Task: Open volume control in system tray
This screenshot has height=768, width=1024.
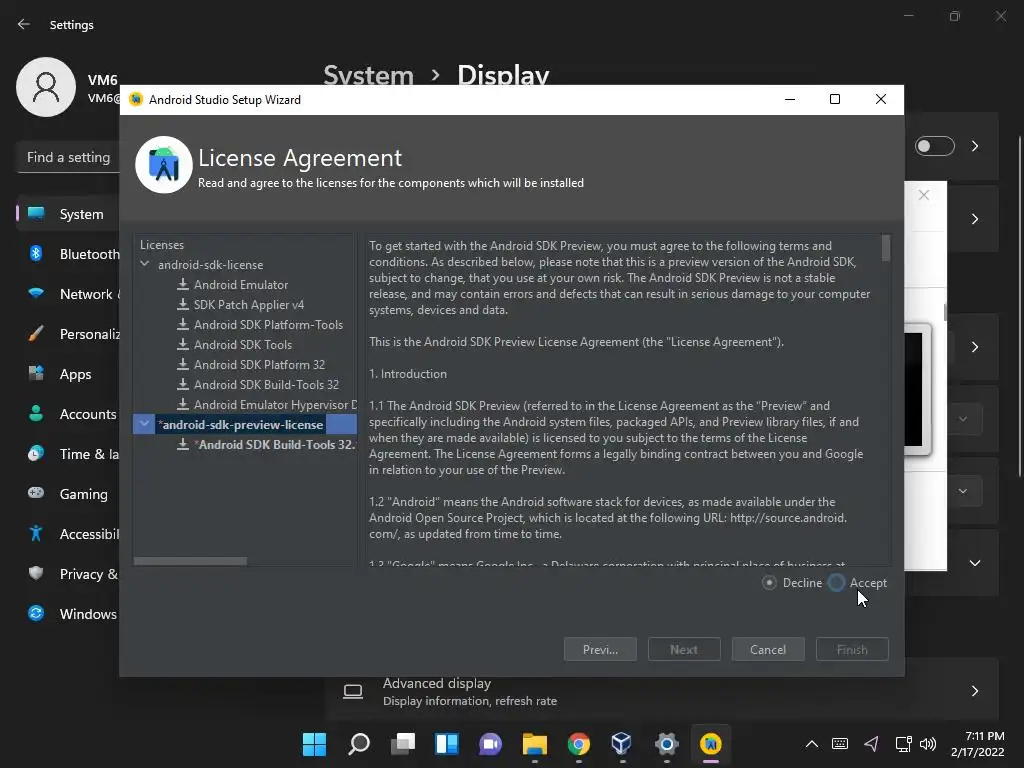Action: 928,744
